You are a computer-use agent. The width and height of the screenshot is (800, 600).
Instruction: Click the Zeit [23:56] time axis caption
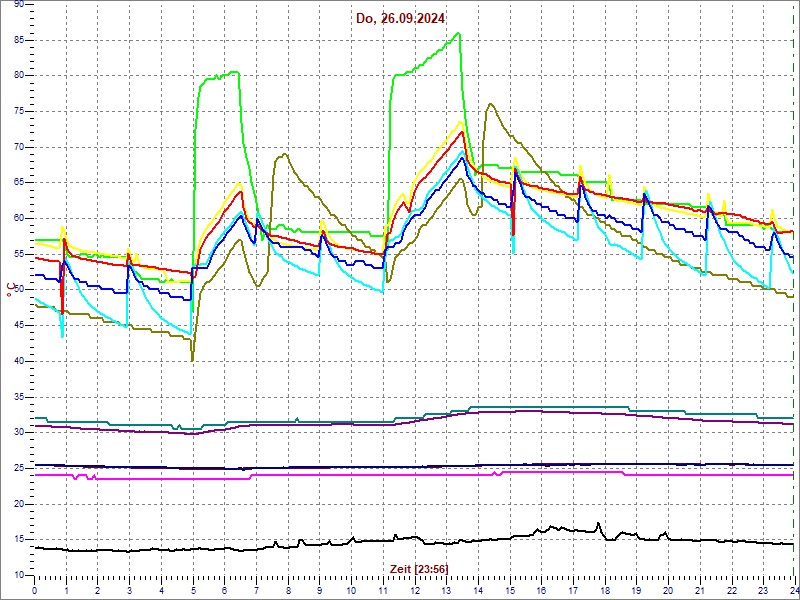tap(419, 568)
